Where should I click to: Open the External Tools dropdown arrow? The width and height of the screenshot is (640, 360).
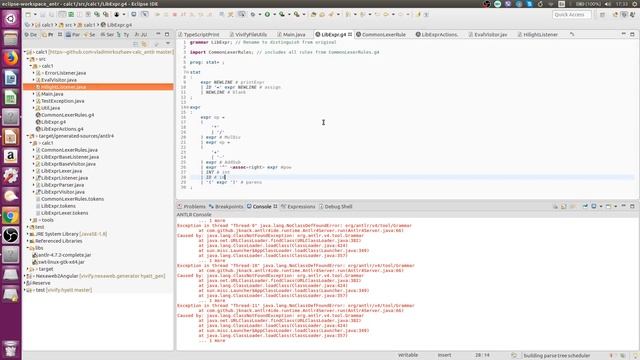point(304,14)
